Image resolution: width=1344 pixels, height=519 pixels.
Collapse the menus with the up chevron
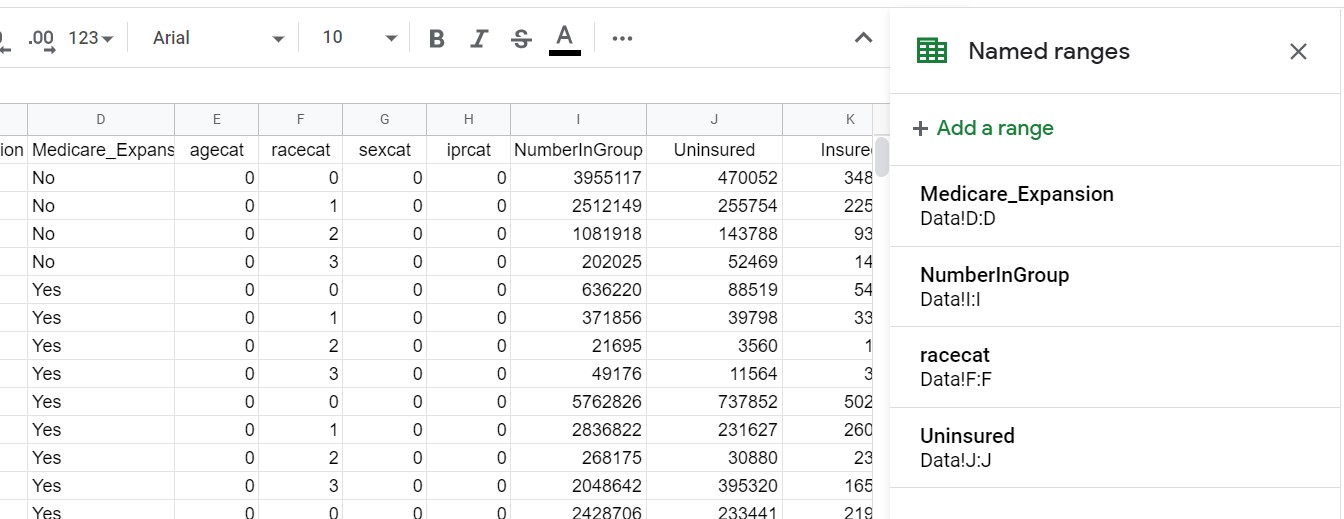(863, 38)
